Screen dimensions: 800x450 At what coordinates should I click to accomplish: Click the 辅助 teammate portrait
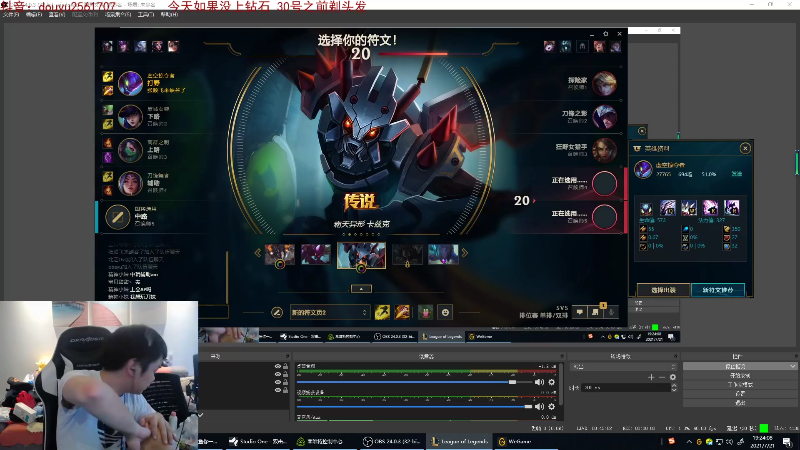130,184
